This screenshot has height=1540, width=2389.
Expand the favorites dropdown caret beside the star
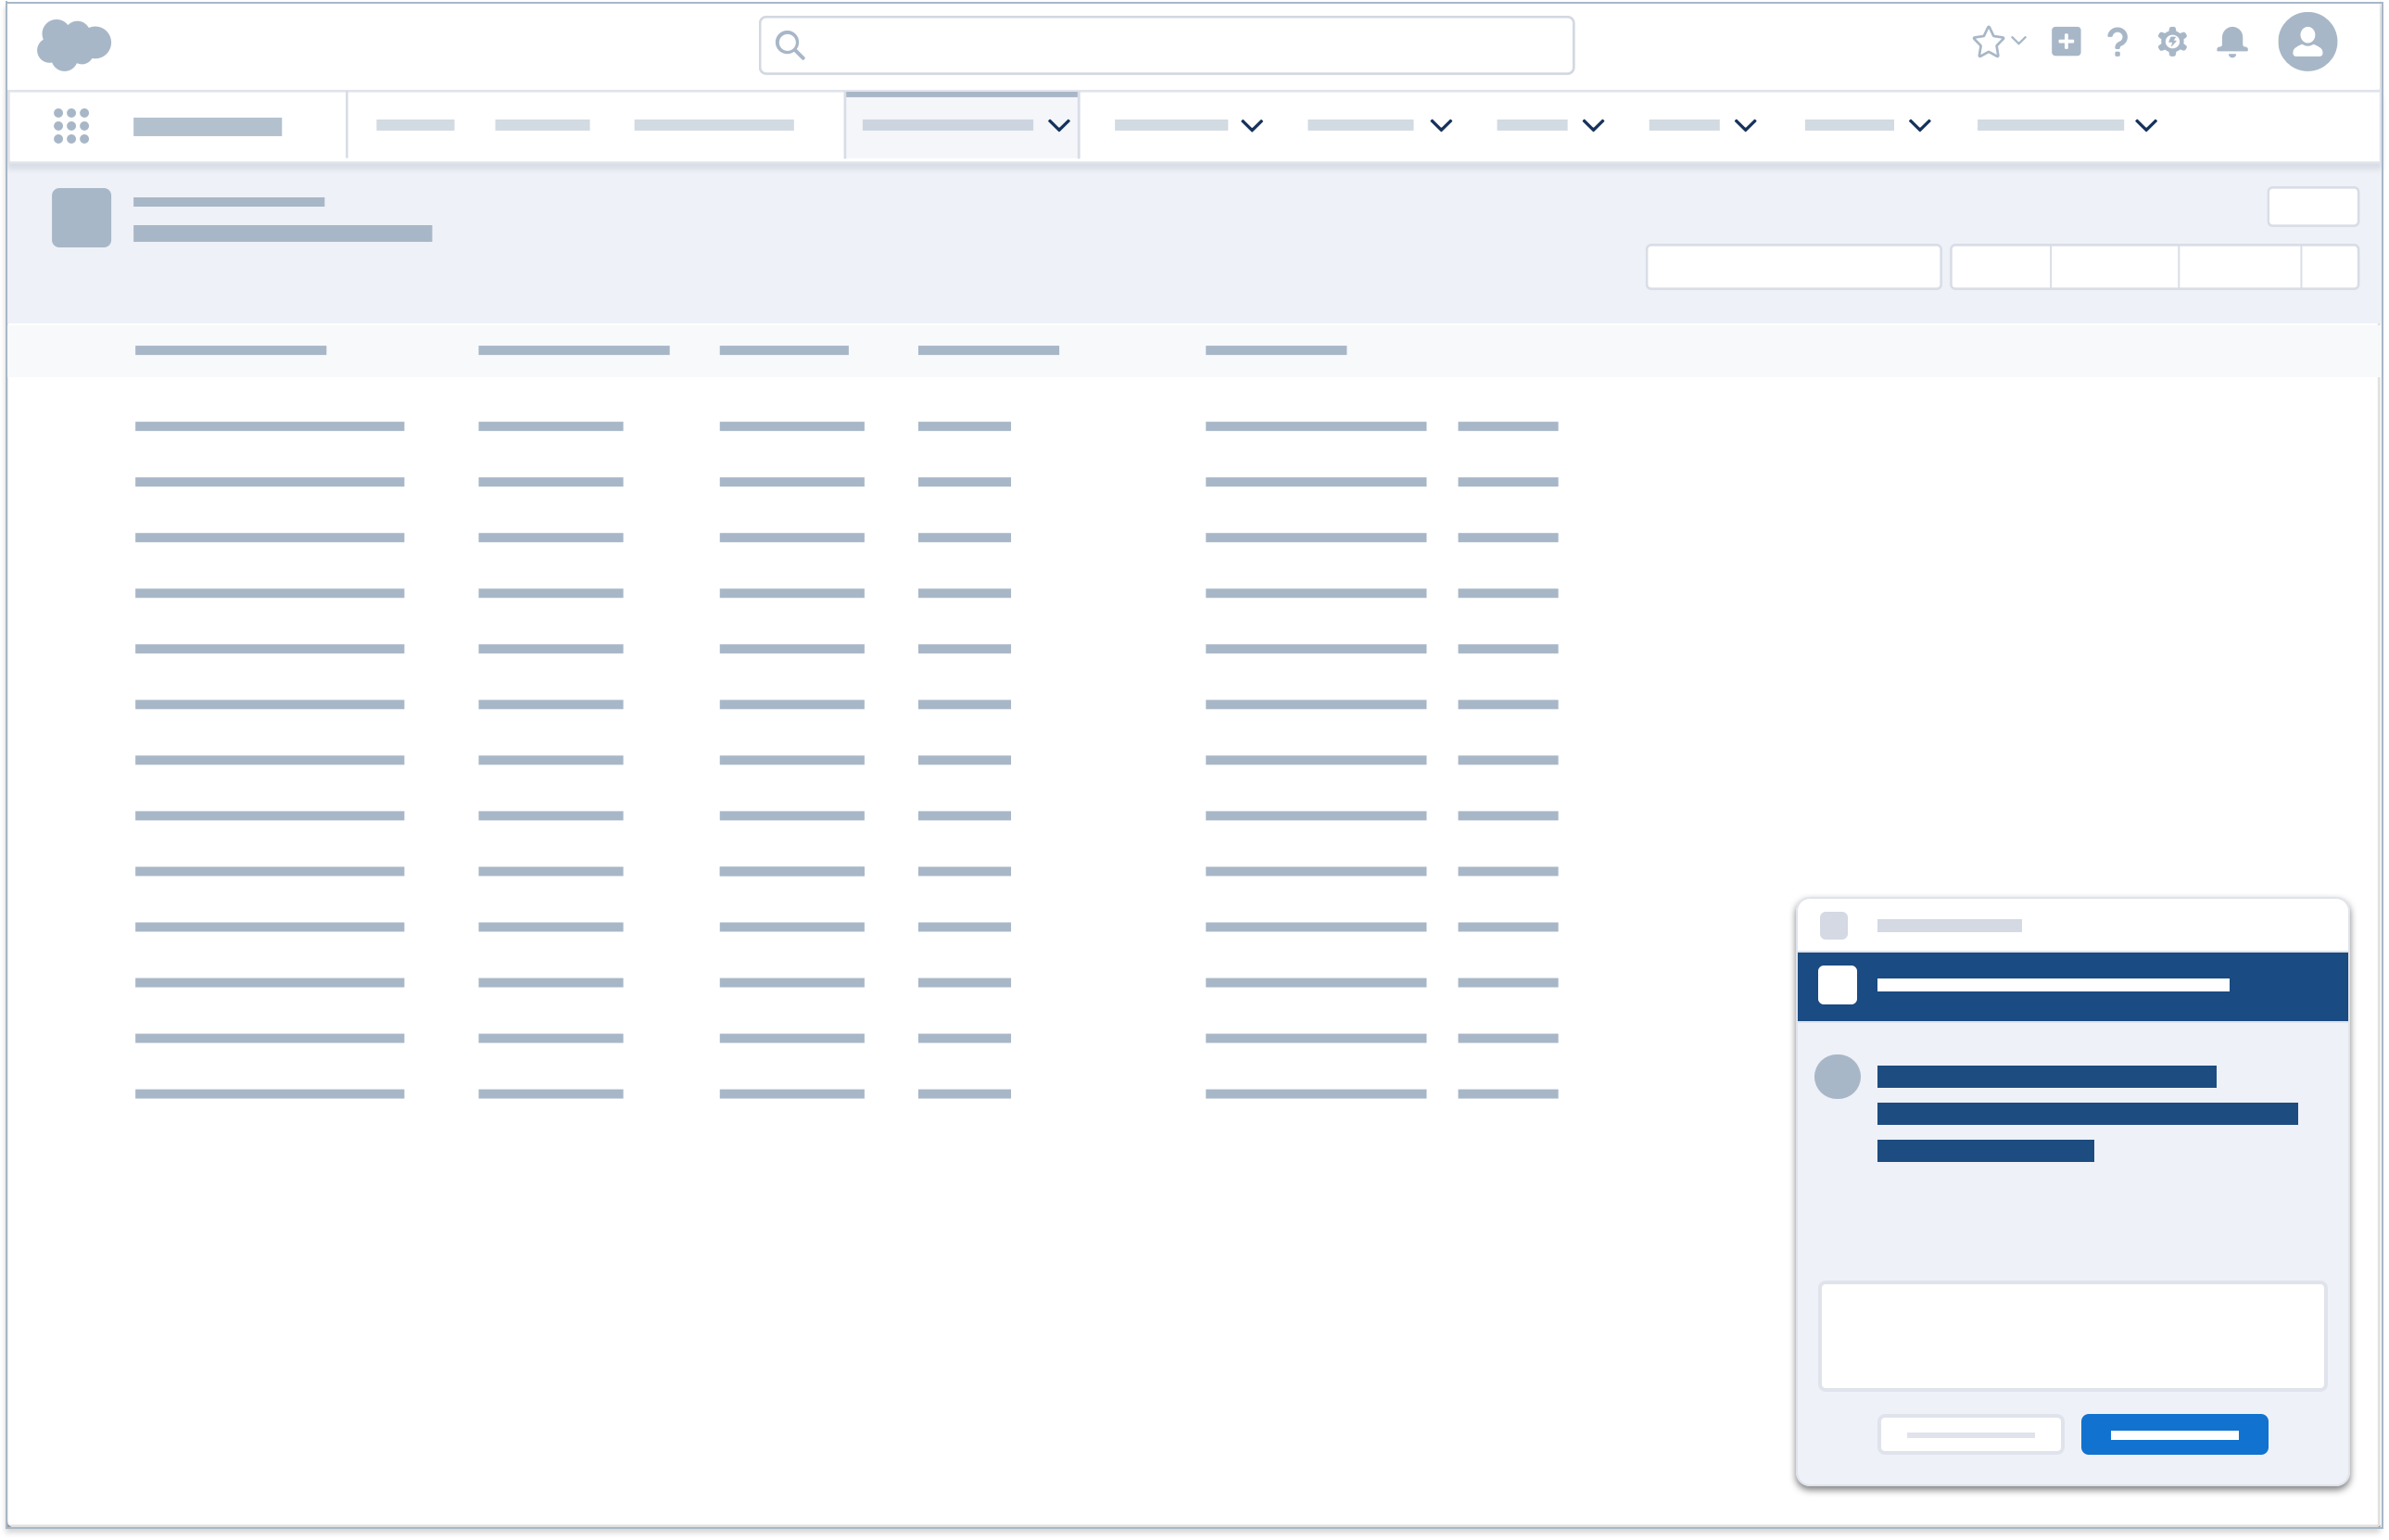pyautogui.click(x=2017, y=43)
